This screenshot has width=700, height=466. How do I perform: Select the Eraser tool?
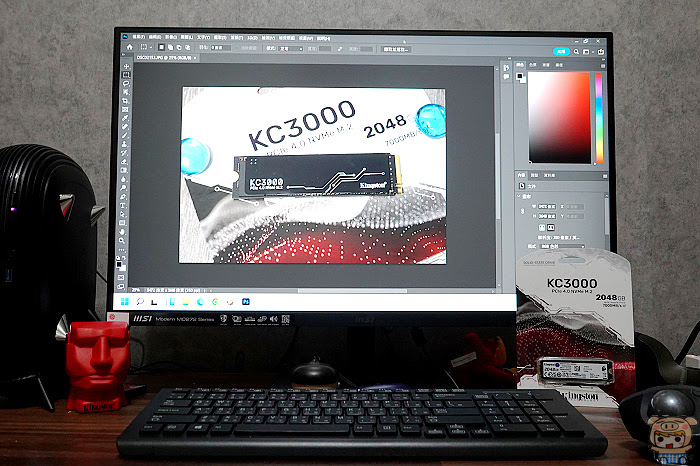click(124, 162)
